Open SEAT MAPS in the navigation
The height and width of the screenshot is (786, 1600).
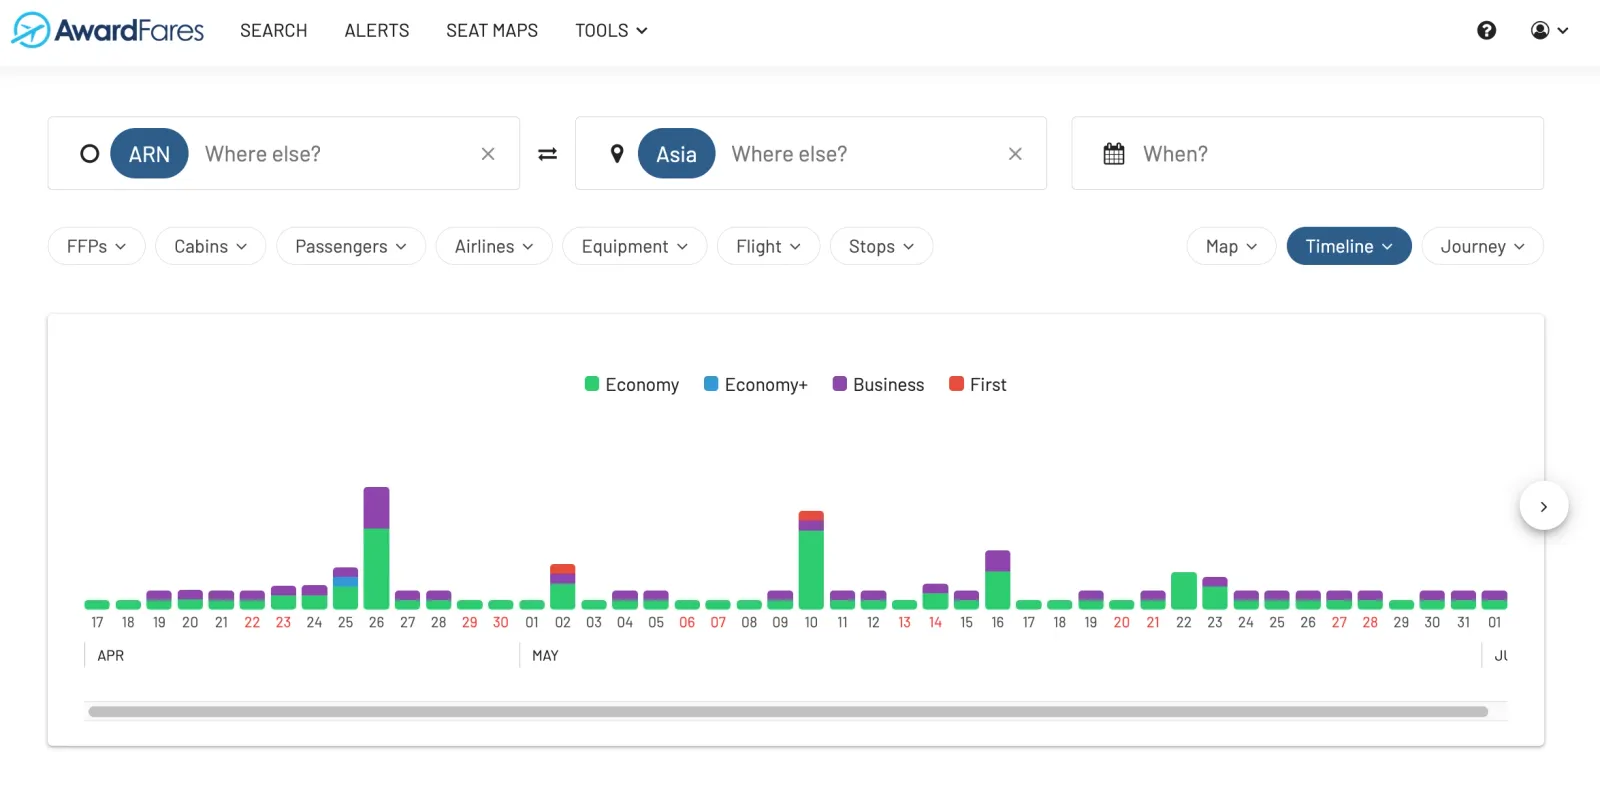(492, 31)
